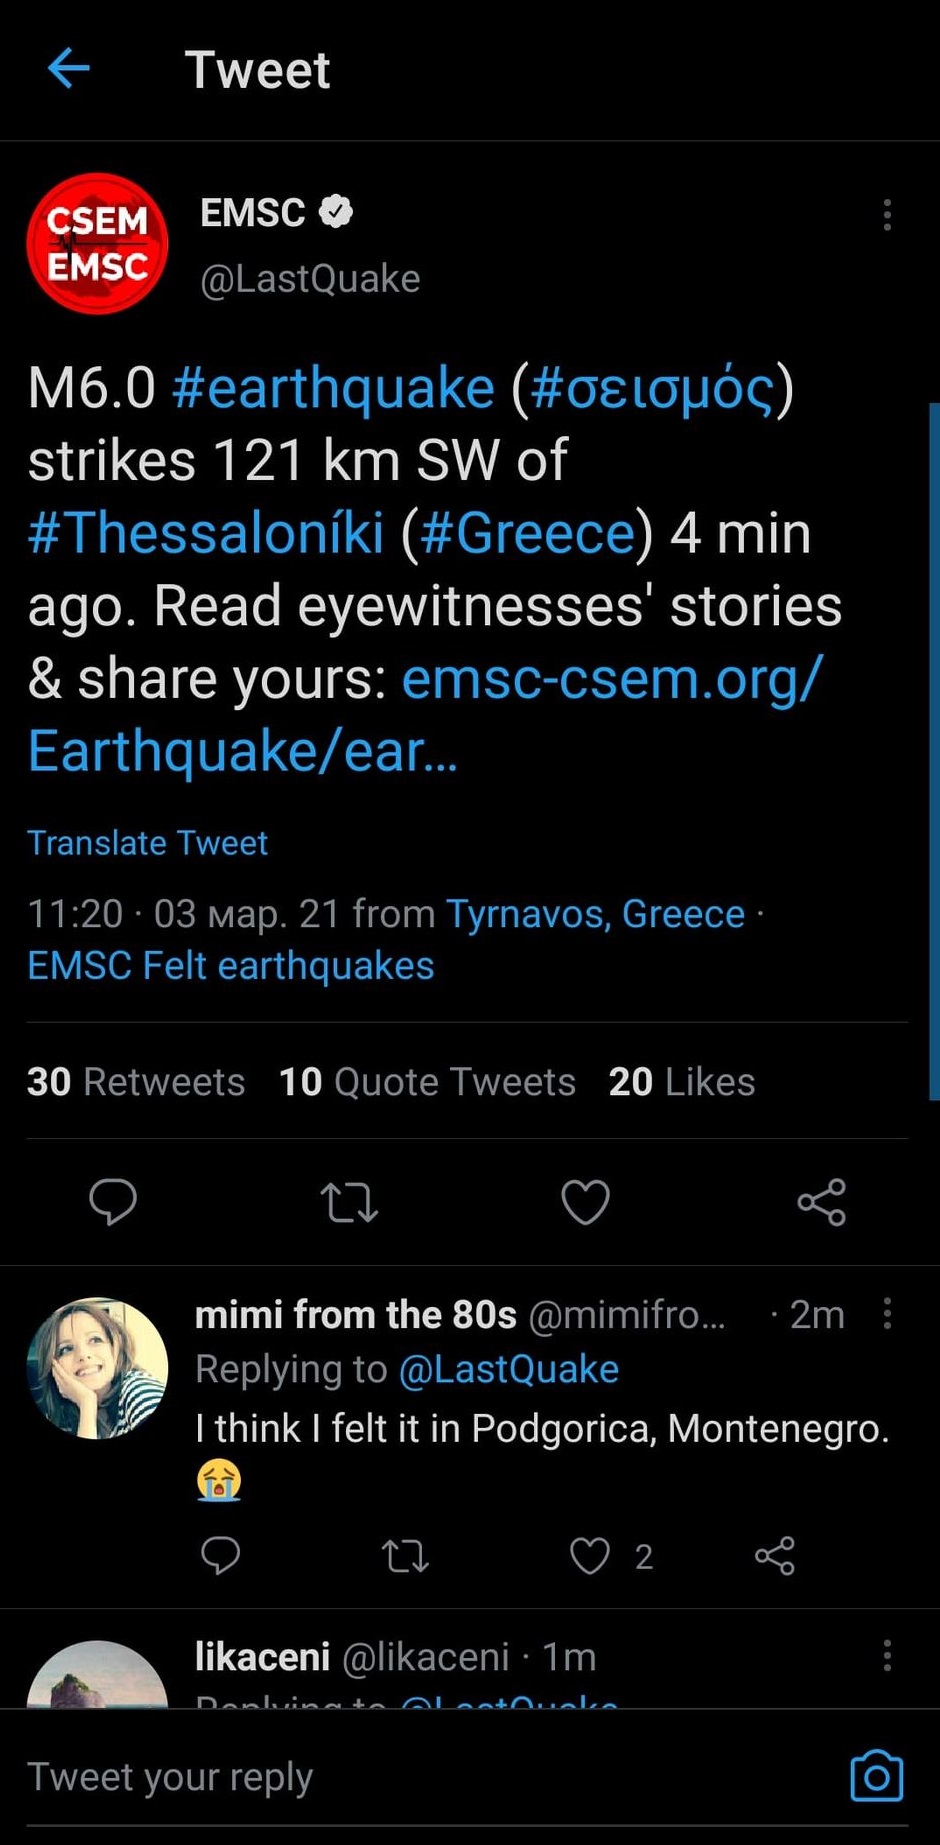Share the EMSC earthquake tweet
This screenshot has height=1845, width=940.
[821, 1202]
